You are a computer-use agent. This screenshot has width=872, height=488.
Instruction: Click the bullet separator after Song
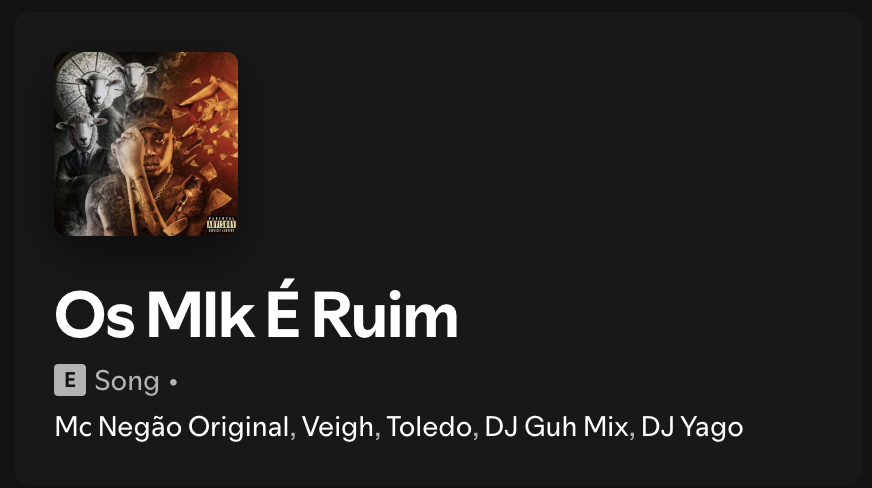[x=173, y=382]
